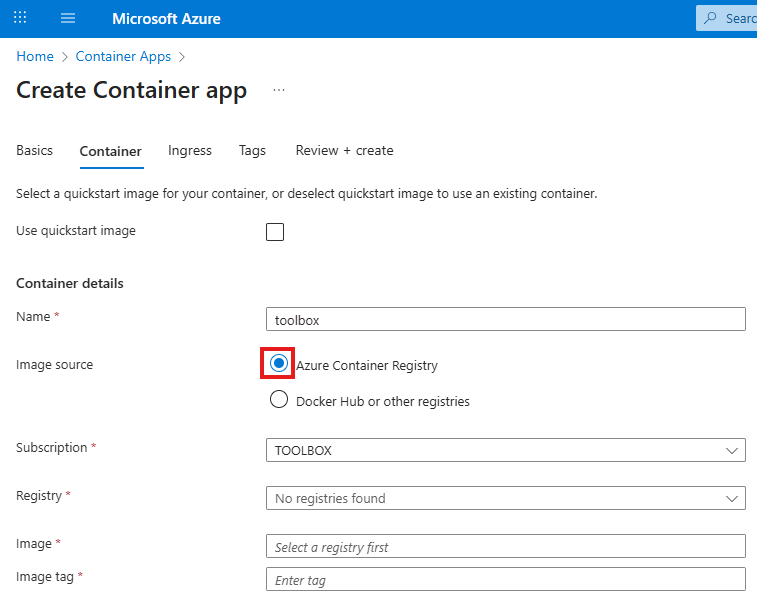Go to Review + create tab

pyautogui.click(x=344, y=150)
